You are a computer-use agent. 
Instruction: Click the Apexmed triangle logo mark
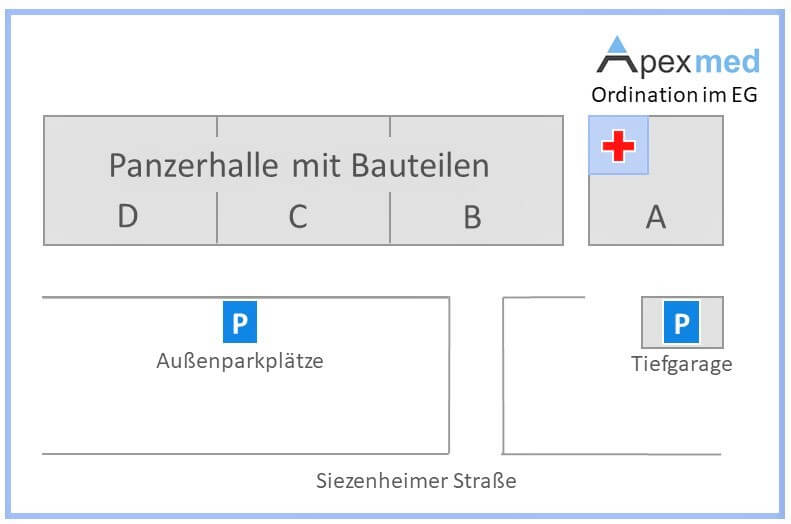pos(617,56)
